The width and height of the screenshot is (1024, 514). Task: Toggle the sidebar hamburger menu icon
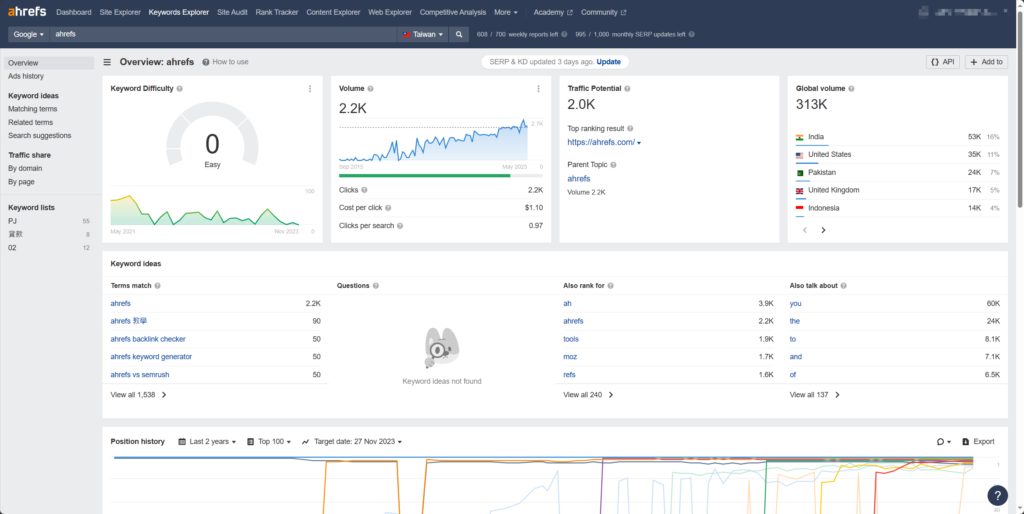coord(107,62)
